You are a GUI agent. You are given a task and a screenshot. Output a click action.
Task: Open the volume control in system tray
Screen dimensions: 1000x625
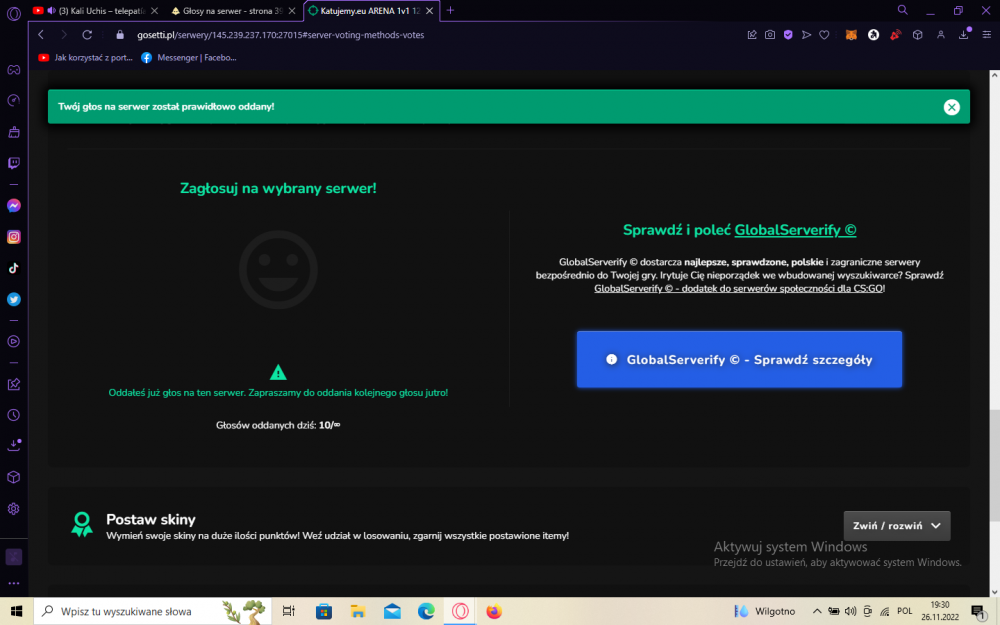pos(850,611)
